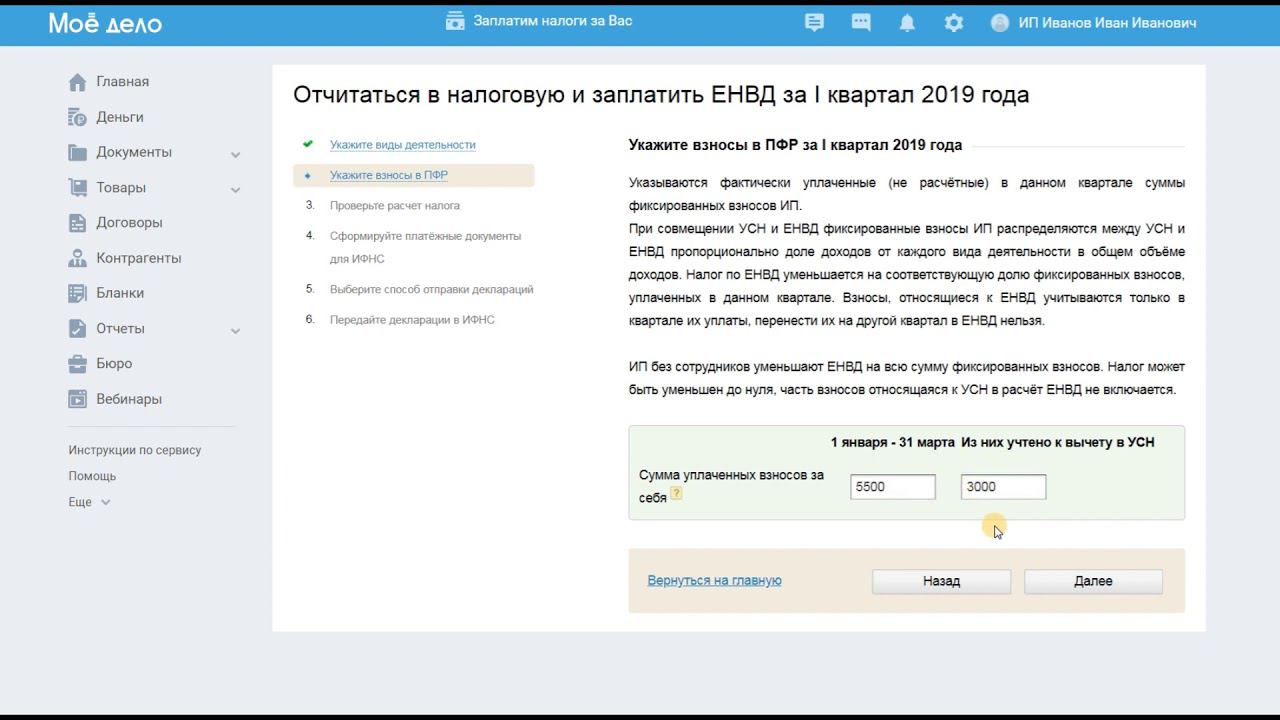Expand the Документы submenu arrow
The width and height of the screenshot is (1280, 720).
pos(235,154)
